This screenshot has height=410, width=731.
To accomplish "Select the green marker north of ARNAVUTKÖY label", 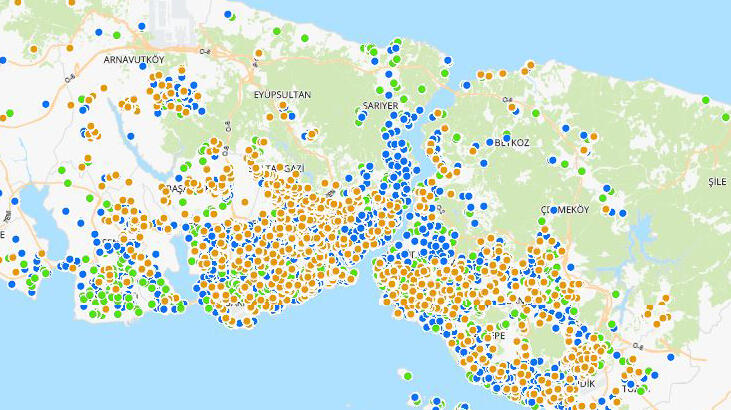I will pyautogui.click(x=117, y=36).
